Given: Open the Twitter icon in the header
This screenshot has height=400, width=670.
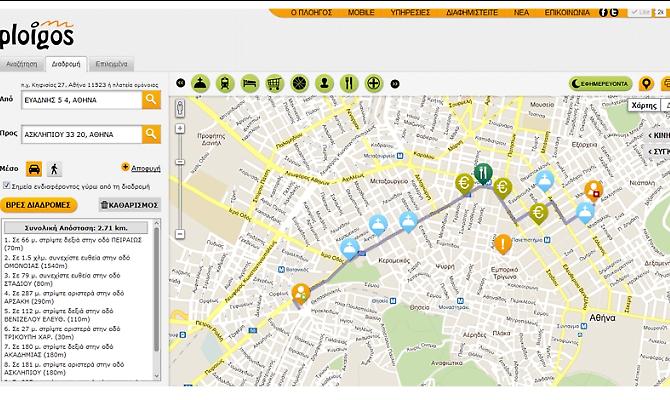Looking at the screenshot, I should click(614, 12).
